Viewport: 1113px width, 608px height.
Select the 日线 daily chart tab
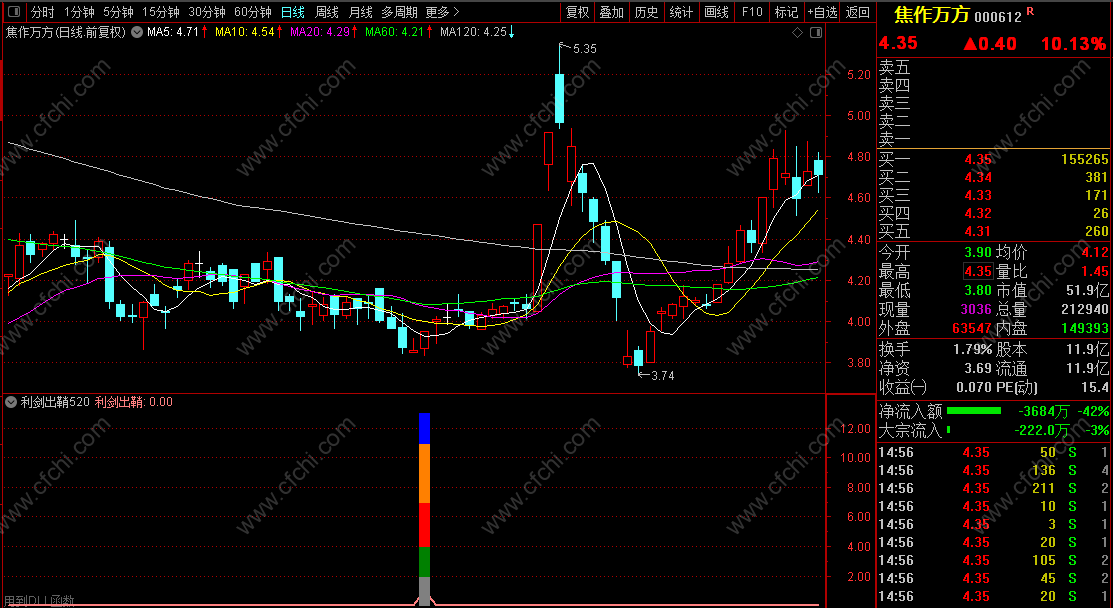click(x=292, y=12)
